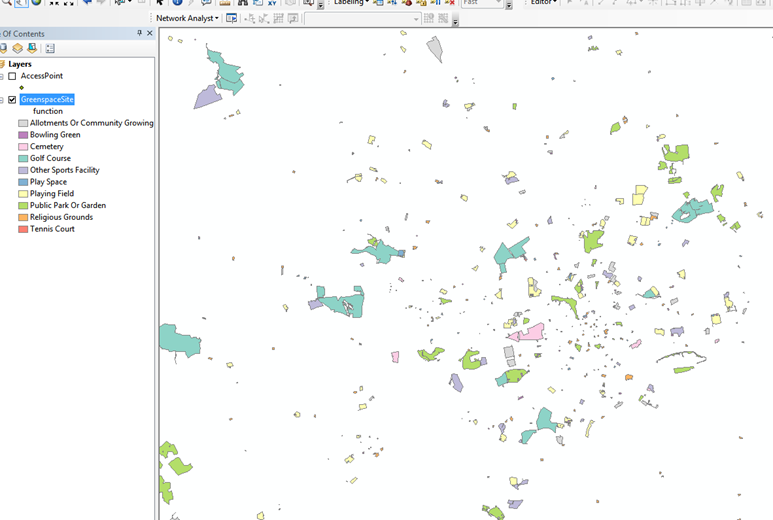Viewport: 773px width, 520px height.
Task: Select the Select/Move Network Locations tool
Action: tap(264, 19)
